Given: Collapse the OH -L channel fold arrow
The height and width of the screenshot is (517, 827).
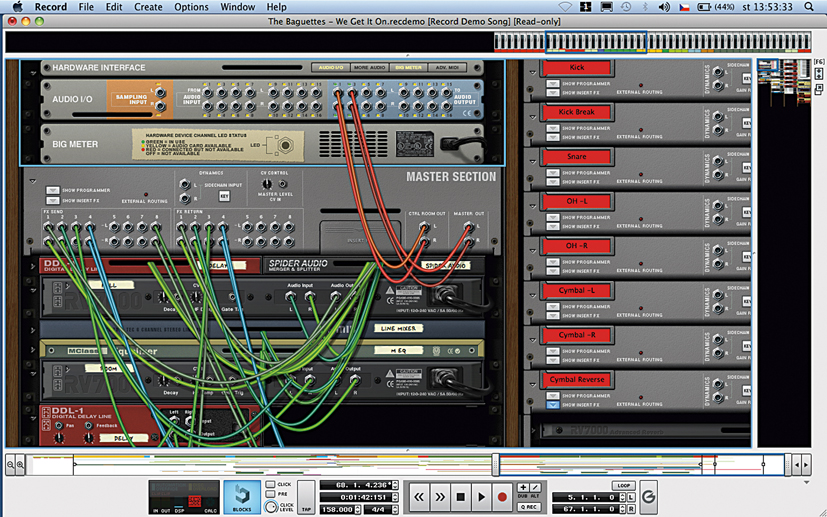Looking at the screenshot, I should [x=533, y=207].
